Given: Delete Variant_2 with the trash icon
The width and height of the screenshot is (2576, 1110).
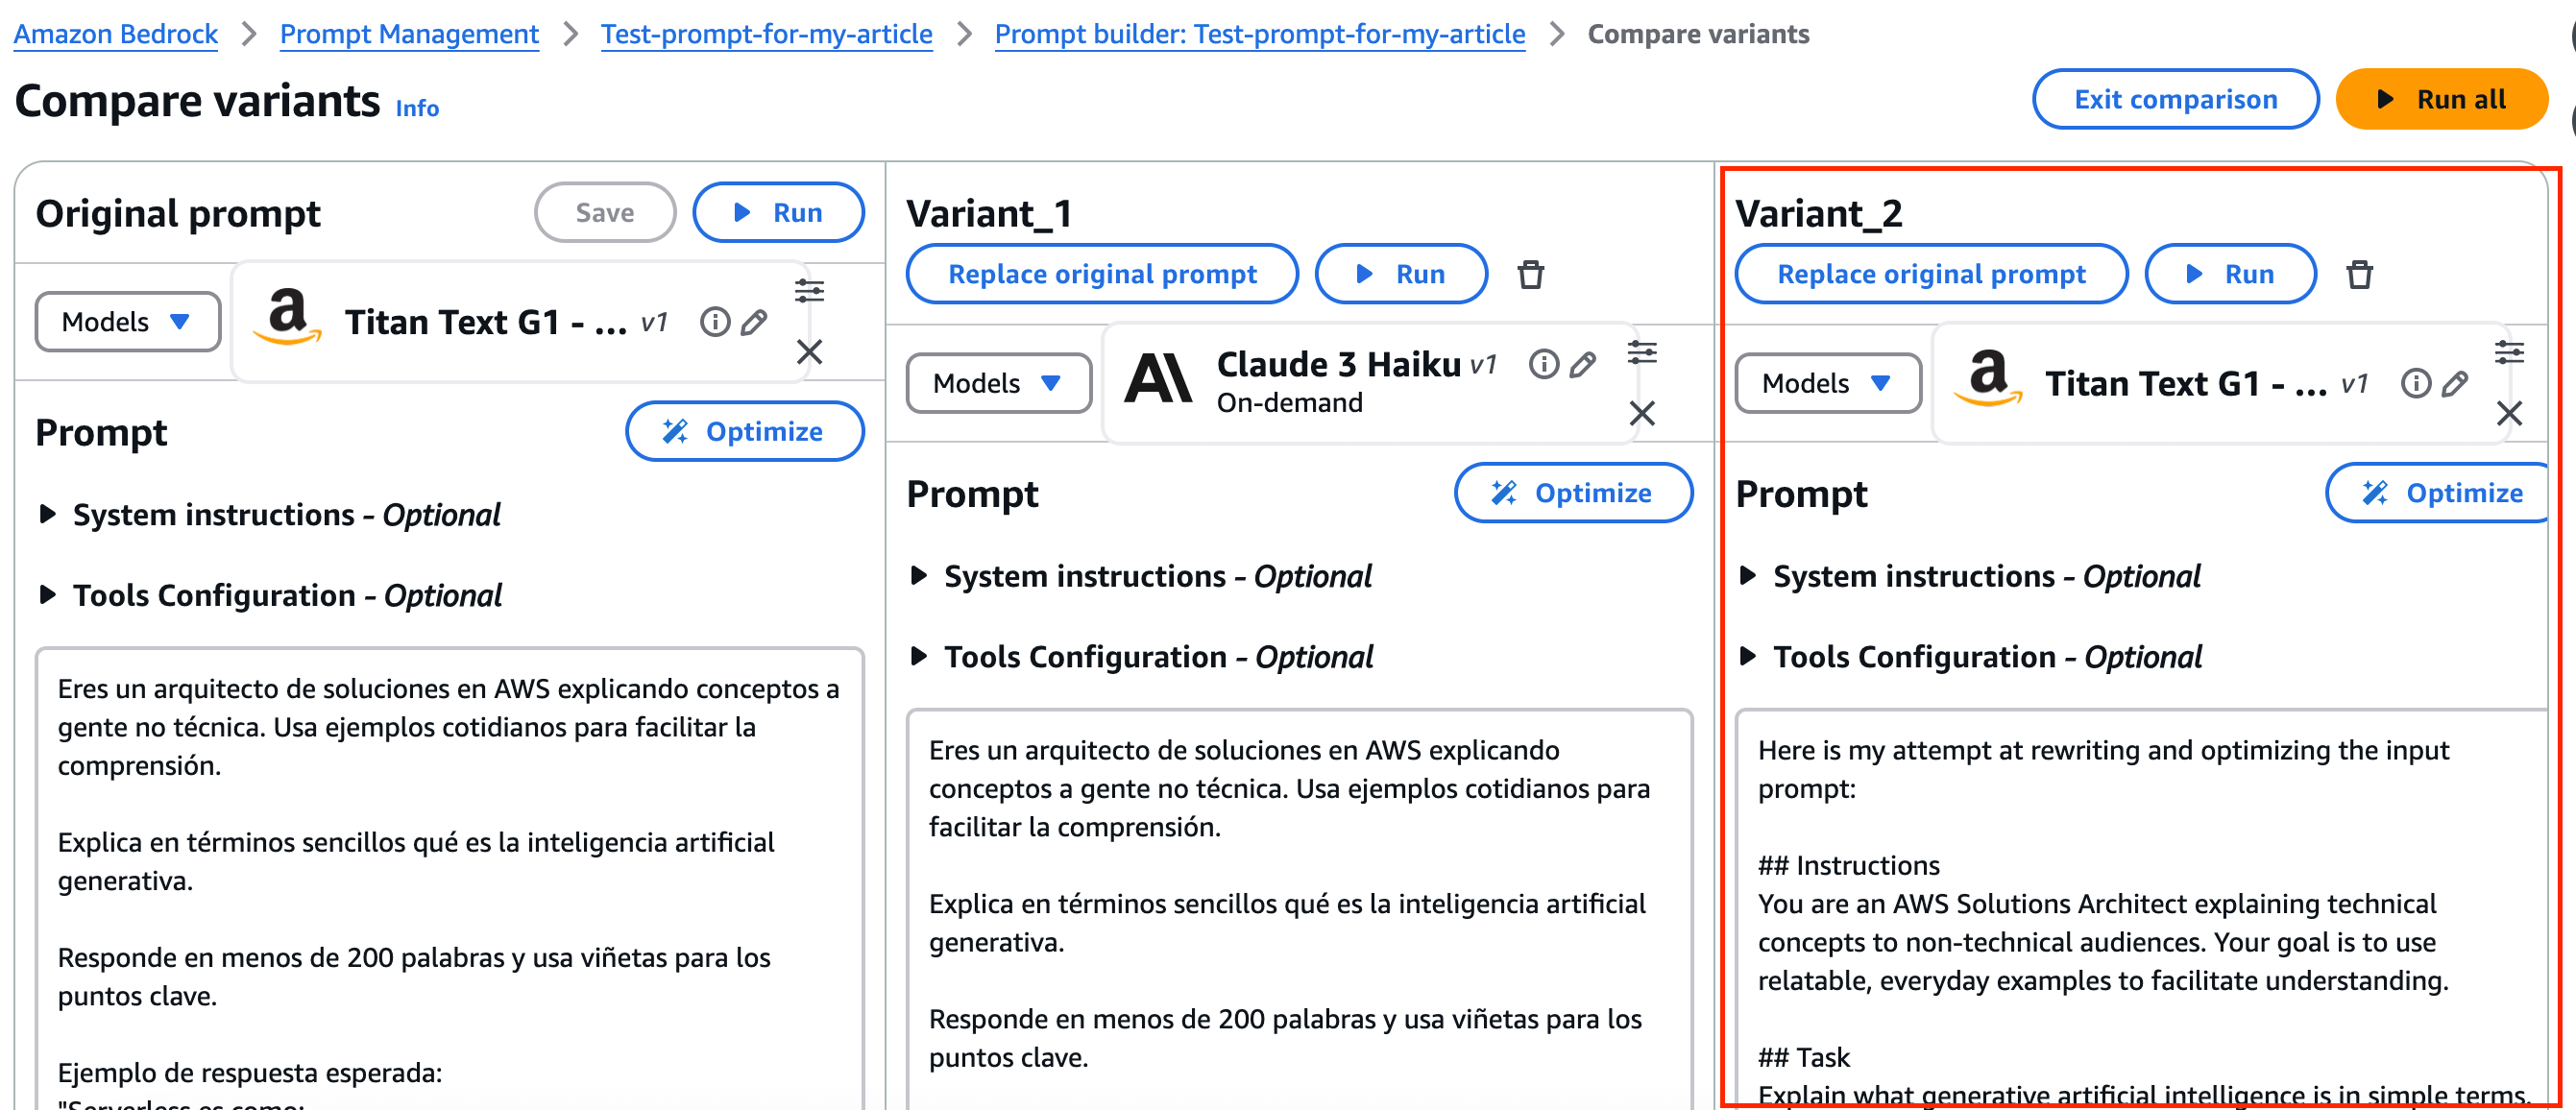Looking at the screenshot, I should pos(2359,274).
